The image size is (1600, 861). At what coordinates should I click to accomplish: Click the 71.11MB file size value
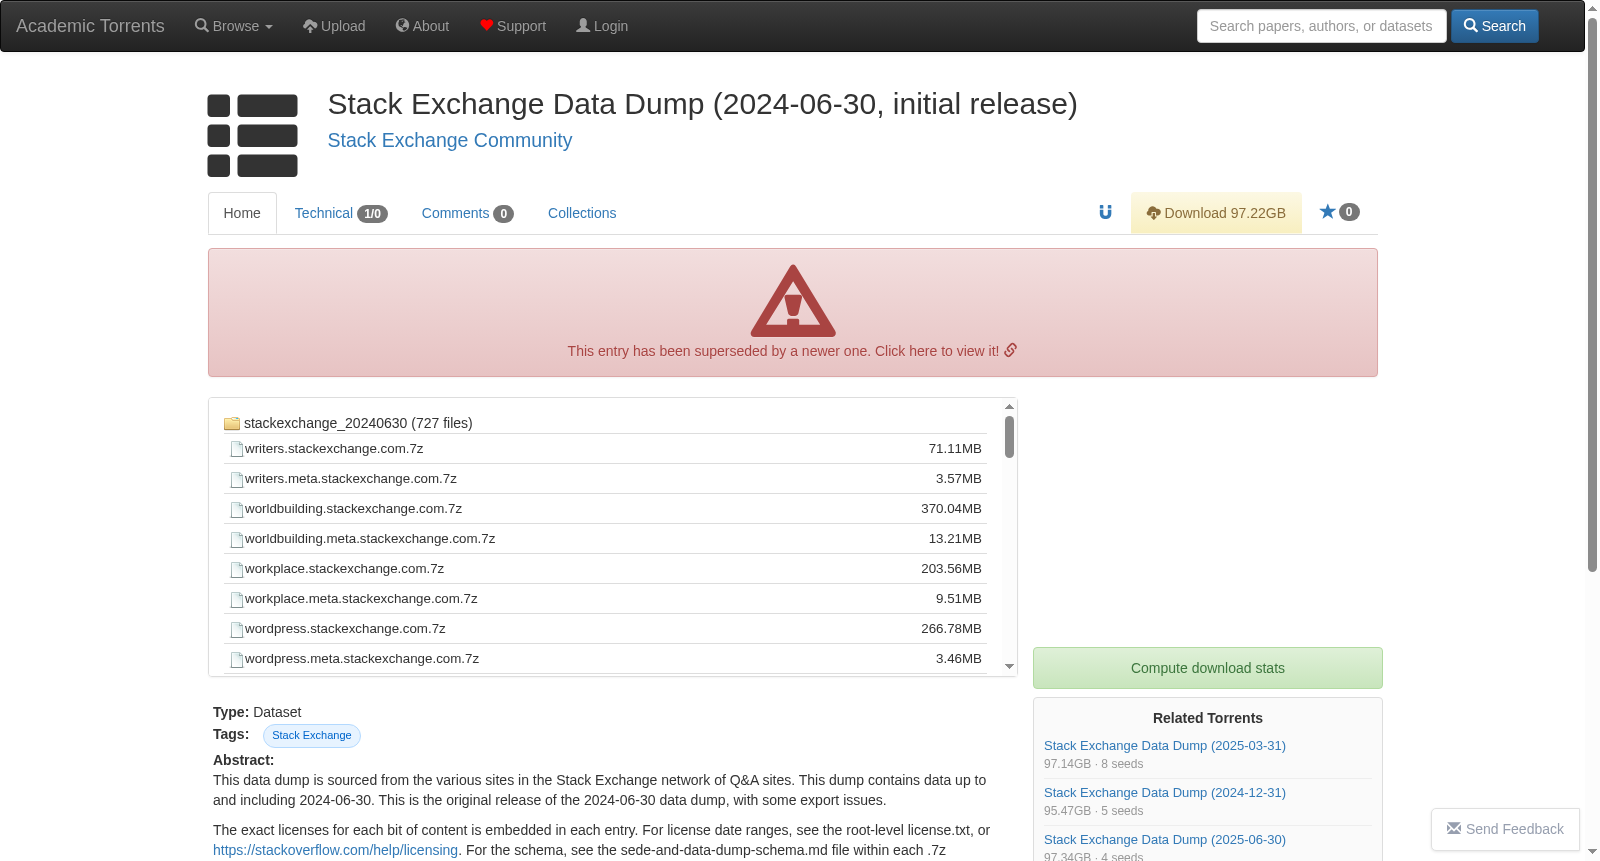point(955,449)
